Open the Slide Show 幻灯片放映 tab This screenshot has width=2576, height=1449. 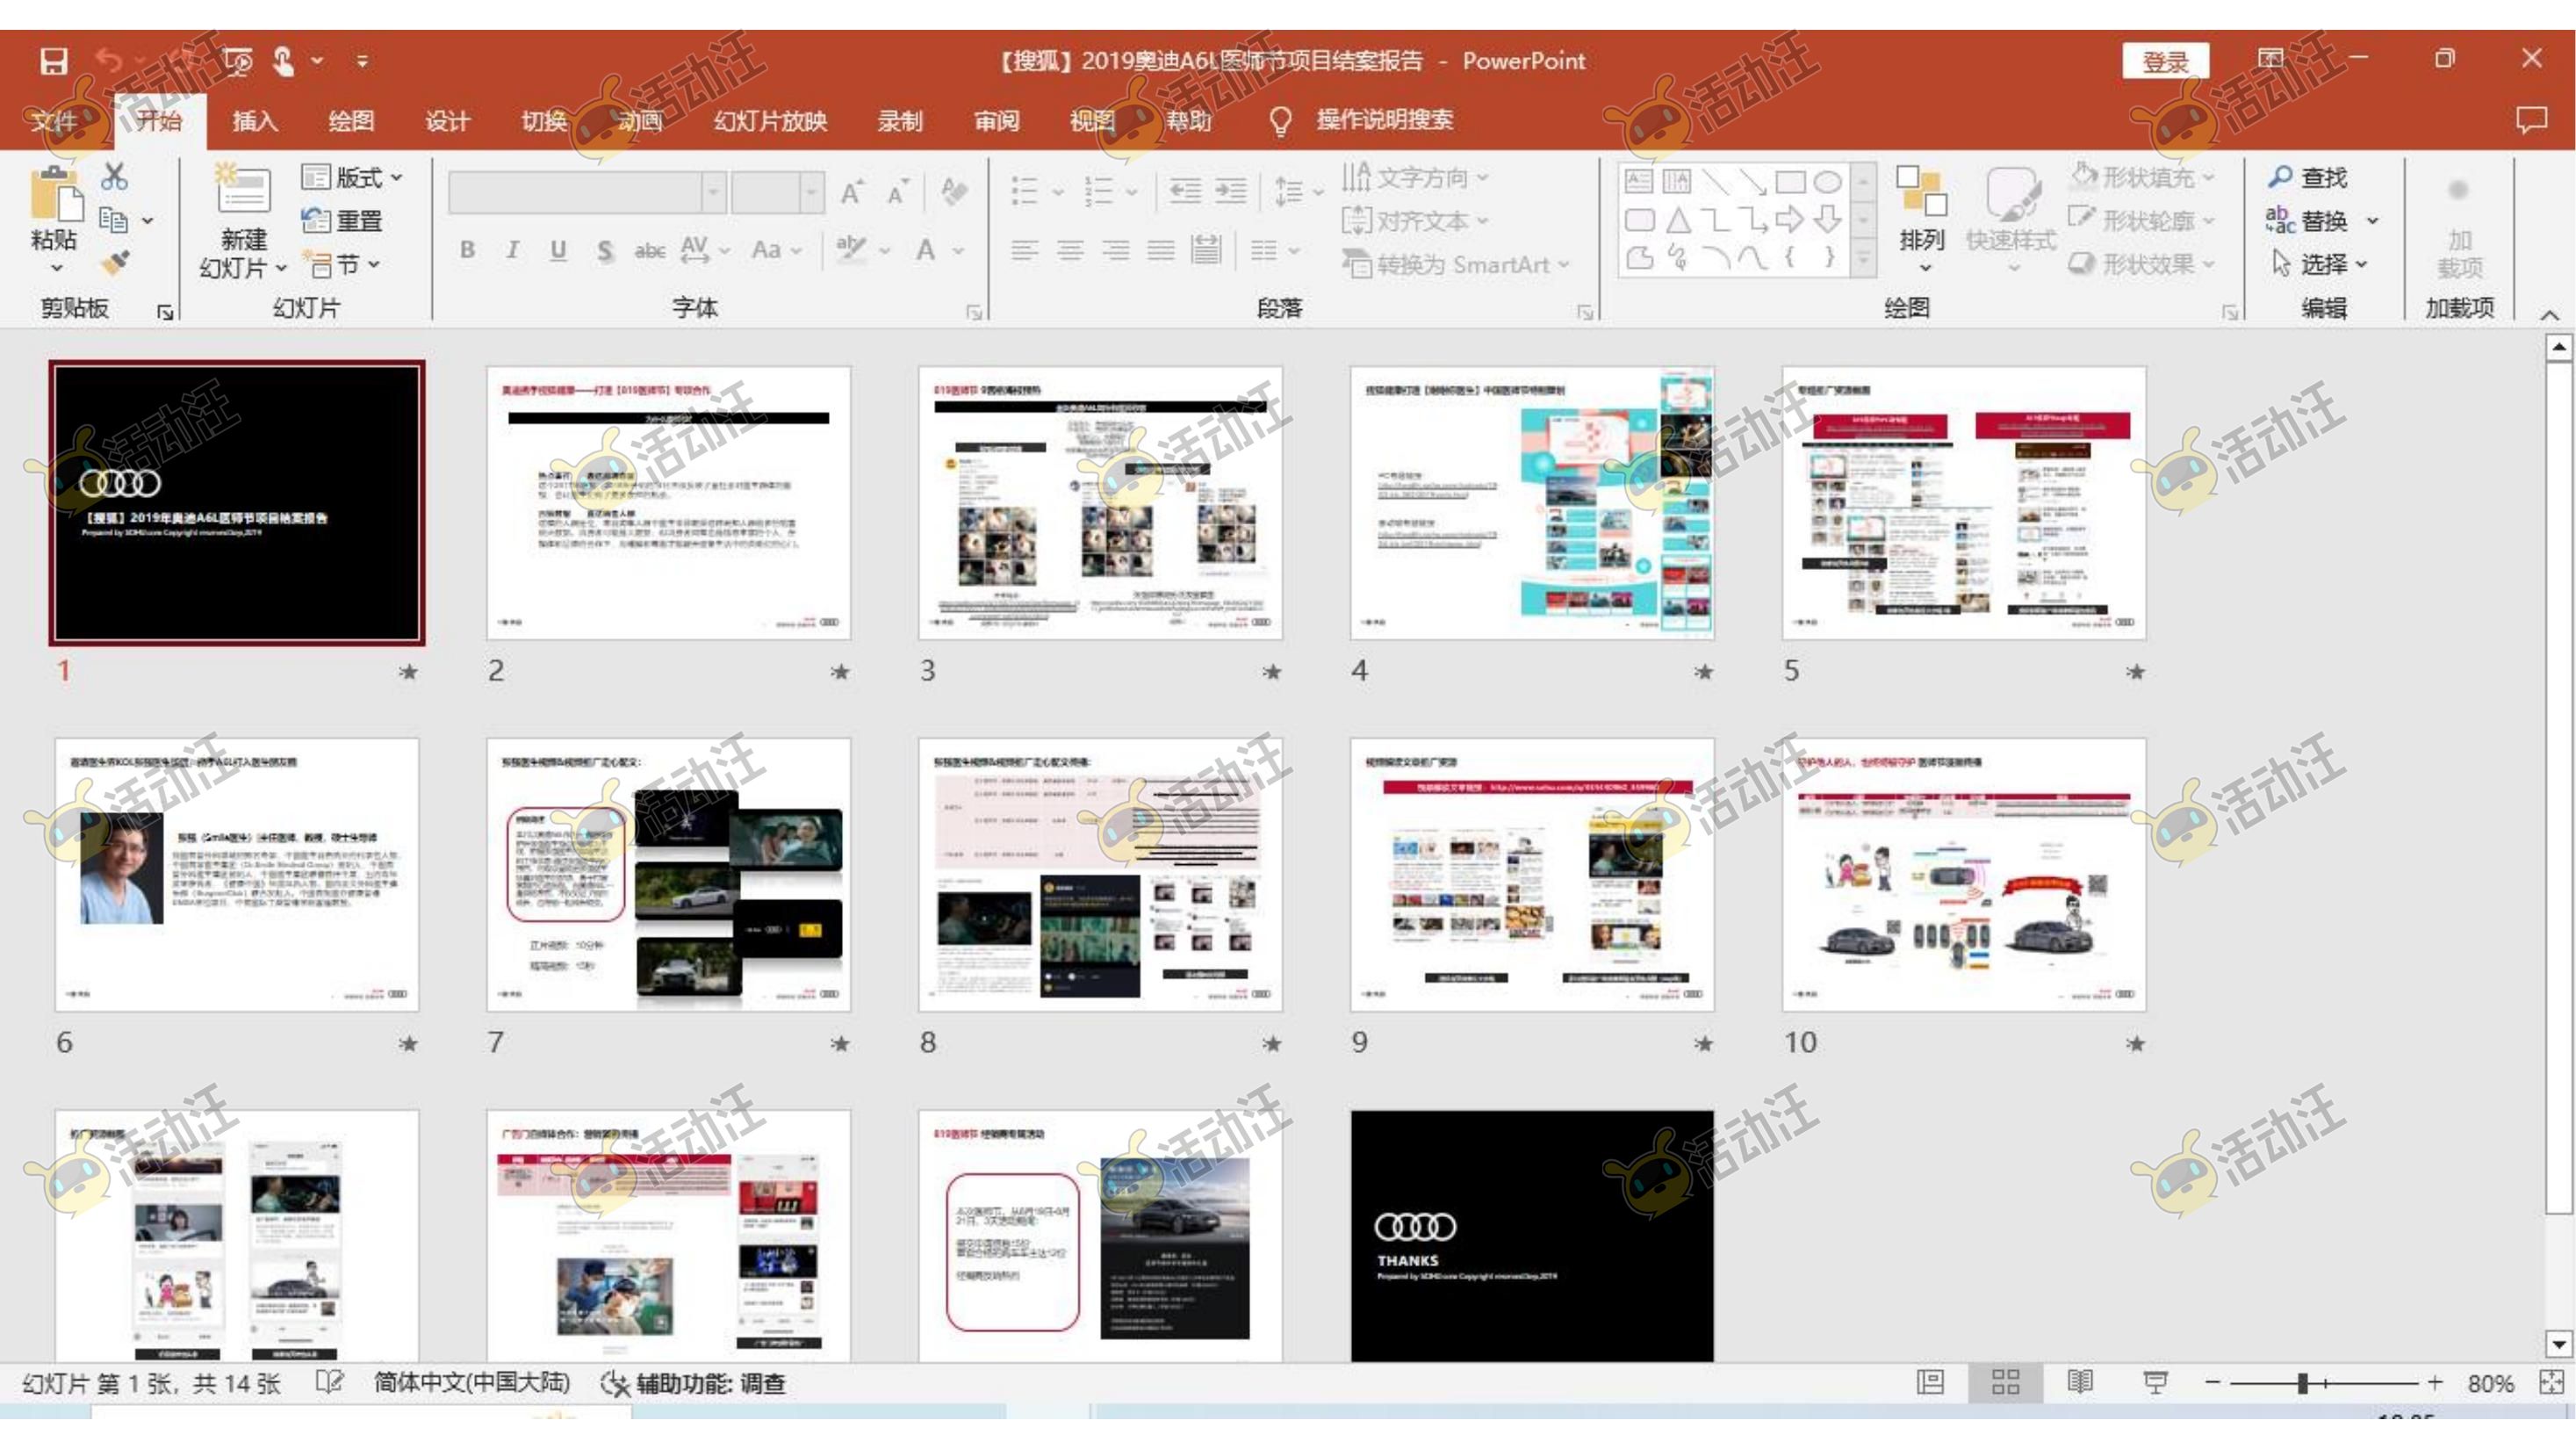[x=770, y=121]
